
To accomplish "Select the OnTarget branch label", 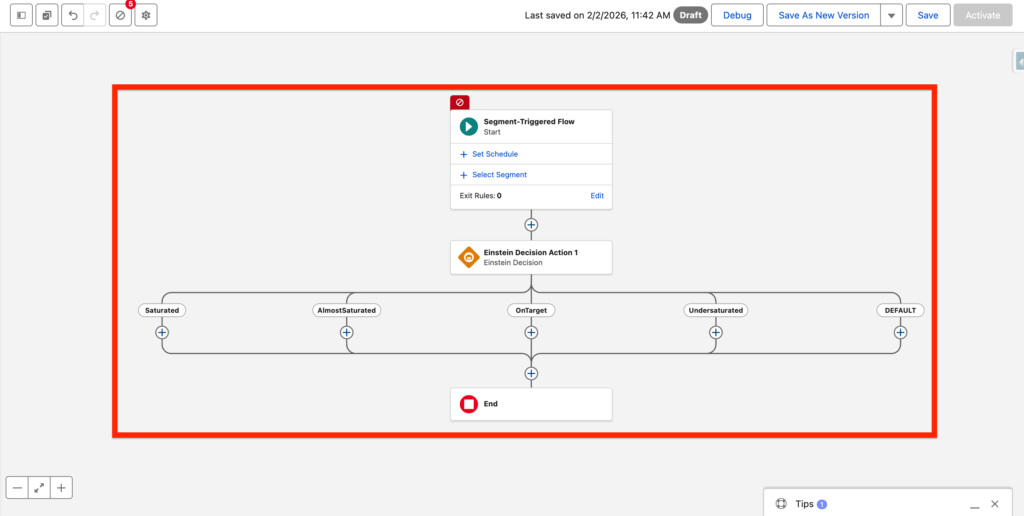I will [531, 310].
